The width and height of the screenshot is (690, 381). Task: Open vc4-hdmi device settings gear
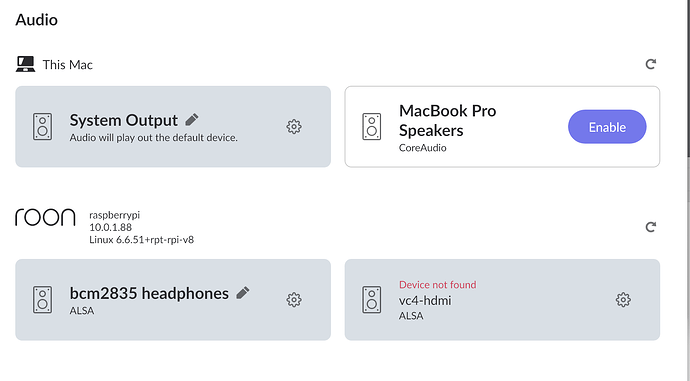tap(623, 300)
